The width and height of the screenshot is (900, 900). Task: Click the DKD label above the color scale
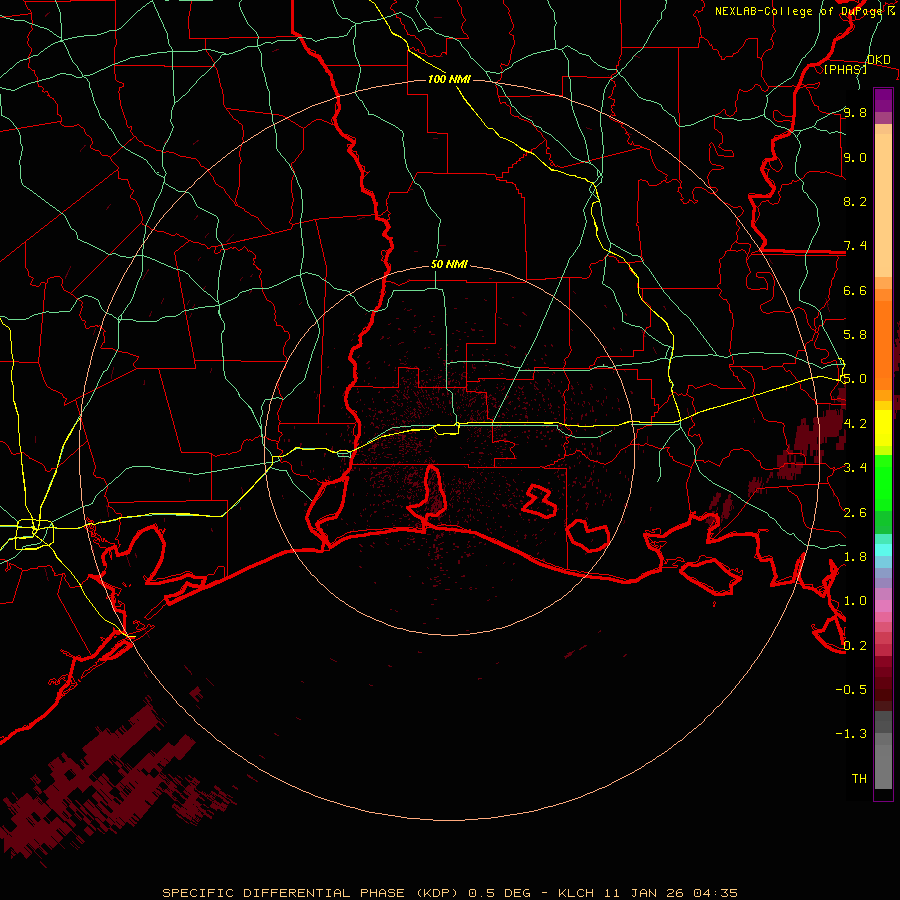coord(878,60)
